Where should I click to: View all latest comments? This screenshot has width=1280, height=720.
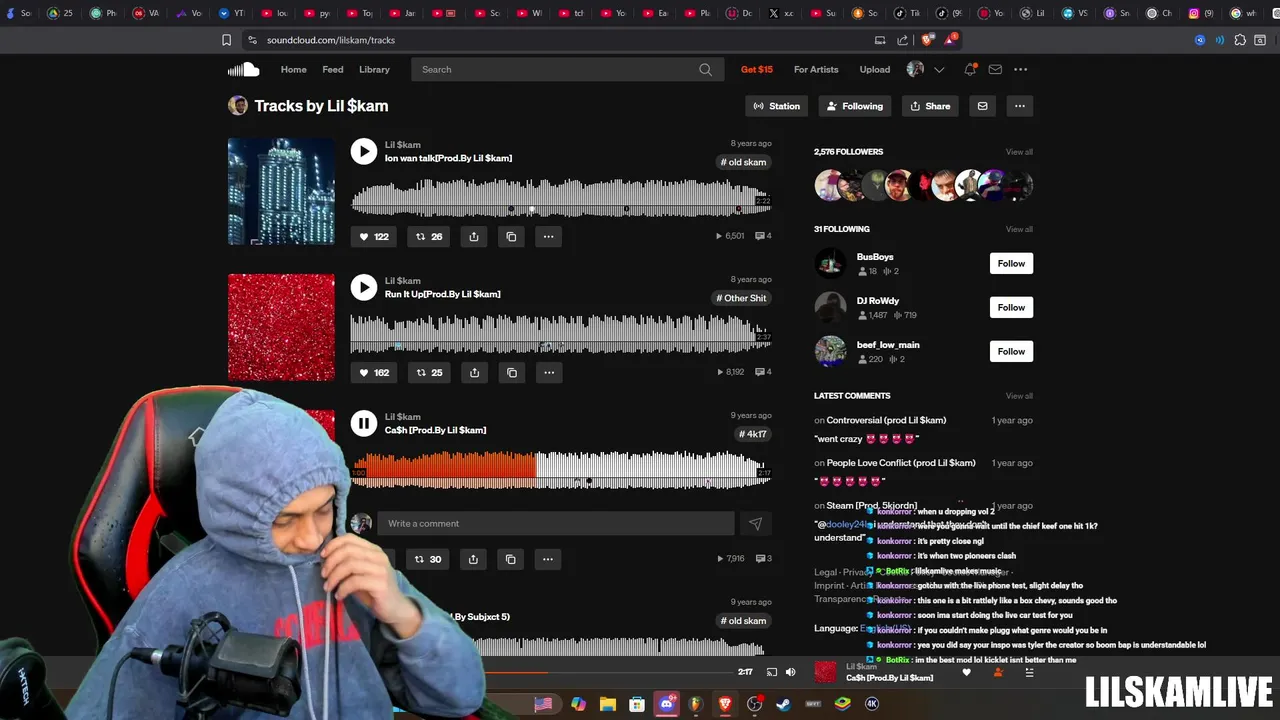[1019, 396]
